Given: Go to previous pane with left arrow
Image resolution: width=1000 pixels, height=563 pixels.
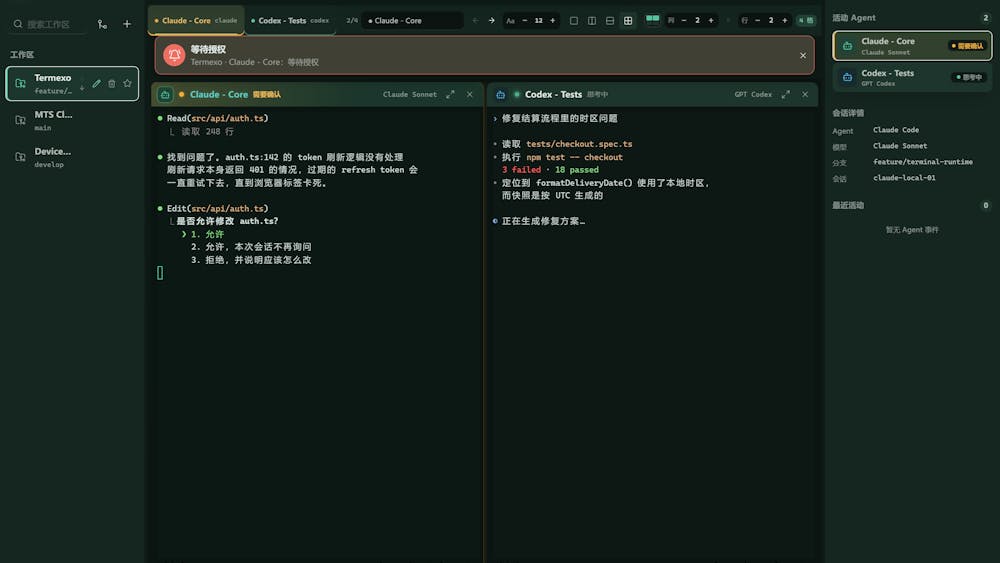Looking at the screenshot, I should 475,20.
